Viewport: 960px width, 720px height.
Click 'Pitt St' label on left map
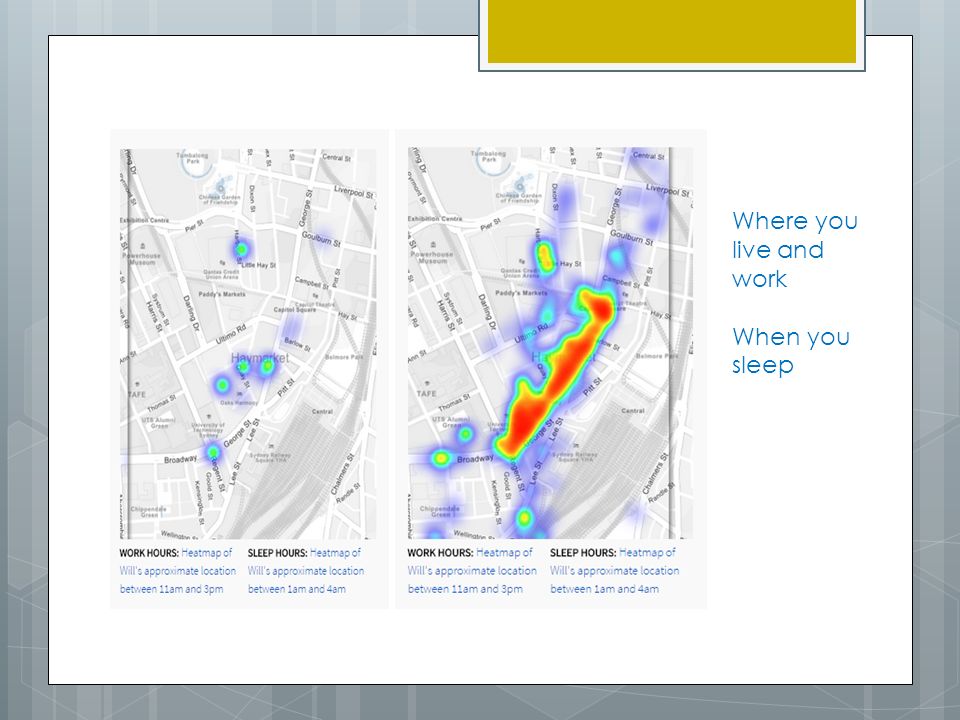pyautogui.click(x=286, y=388)
